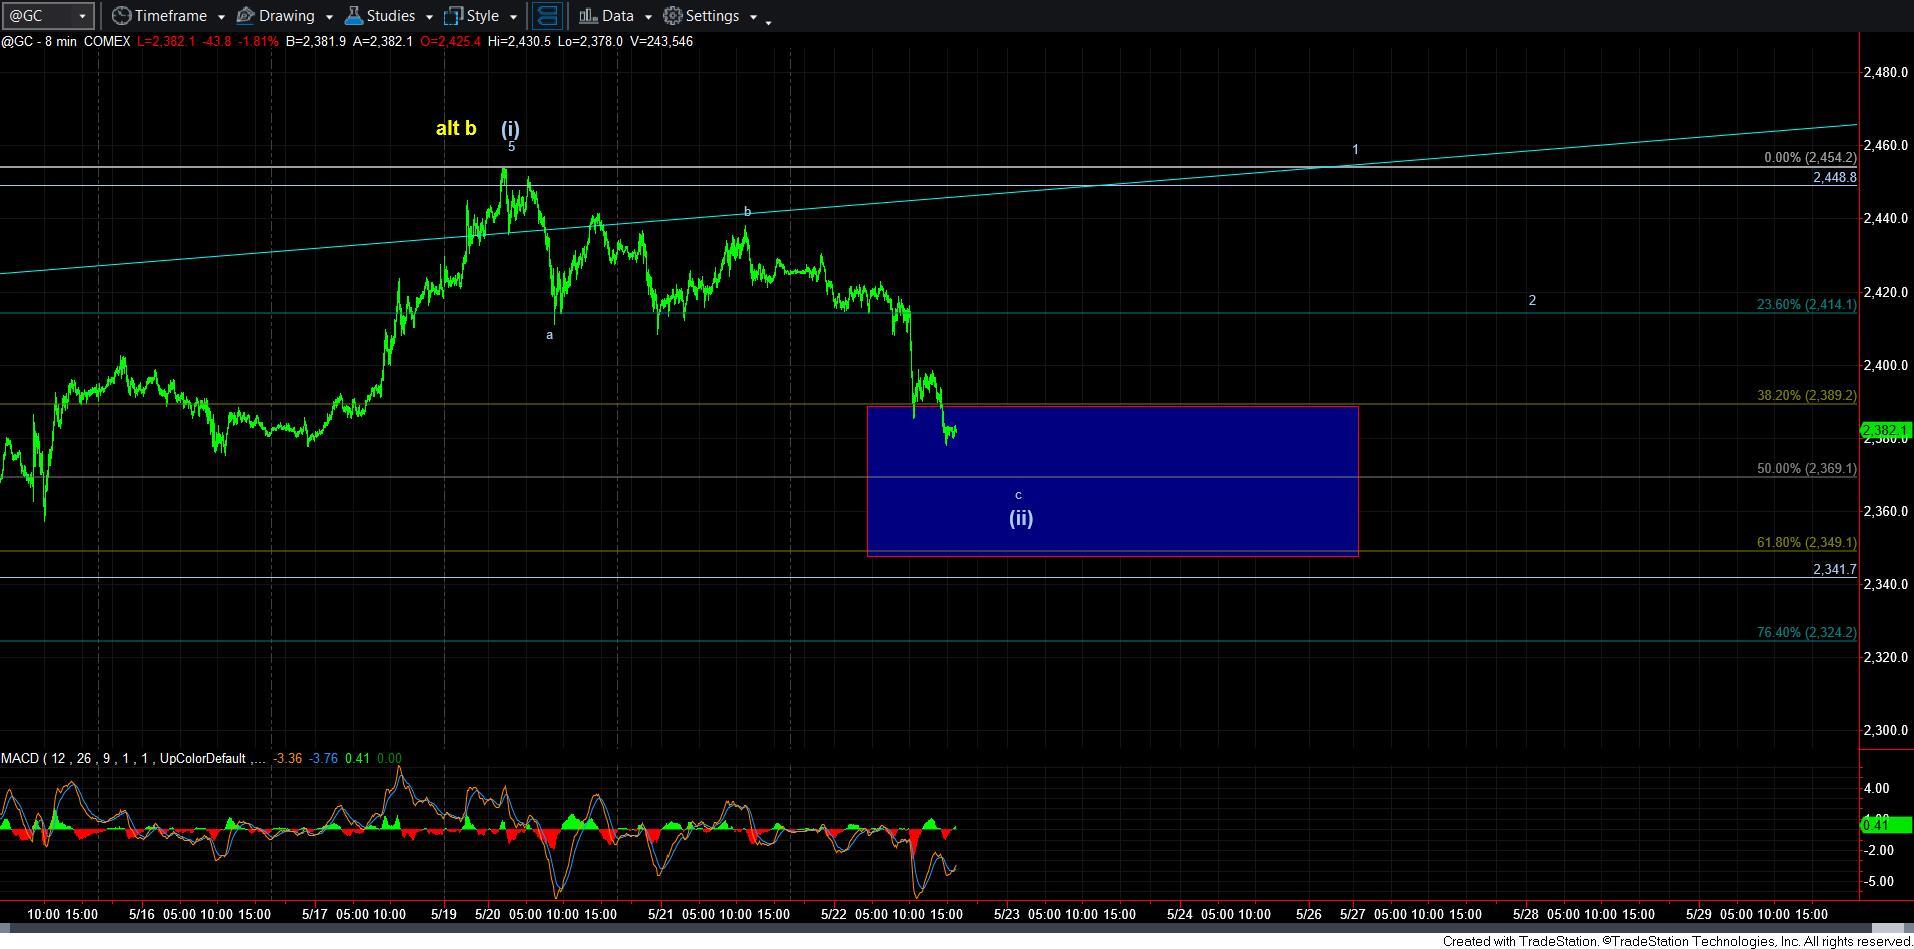The width and height of the screenshot is (1914, 949).
Task: Expand the Style dropdown arrow
Action: click(513, 17)
